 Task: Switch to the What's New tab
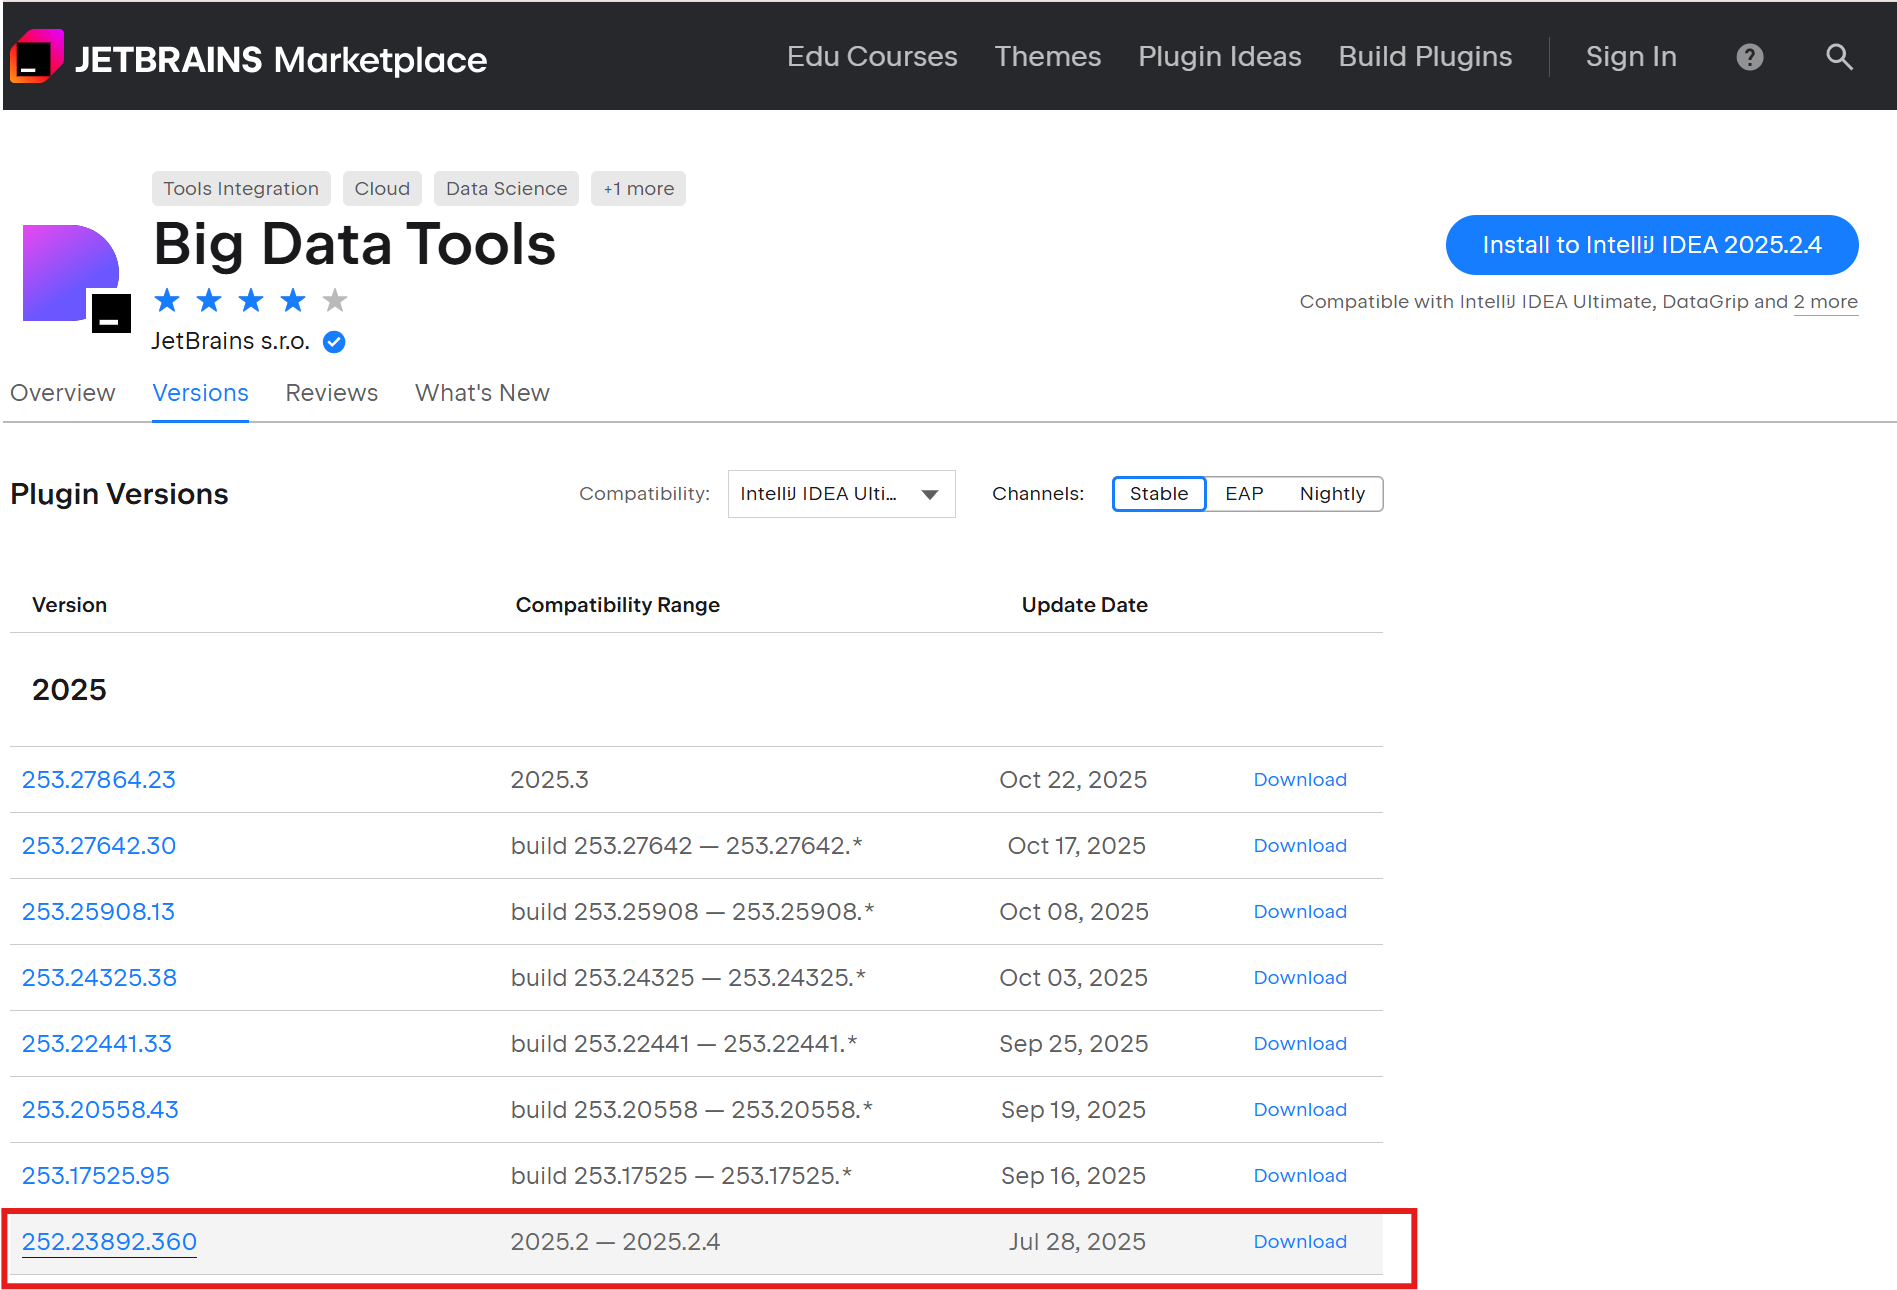point(482,393)
